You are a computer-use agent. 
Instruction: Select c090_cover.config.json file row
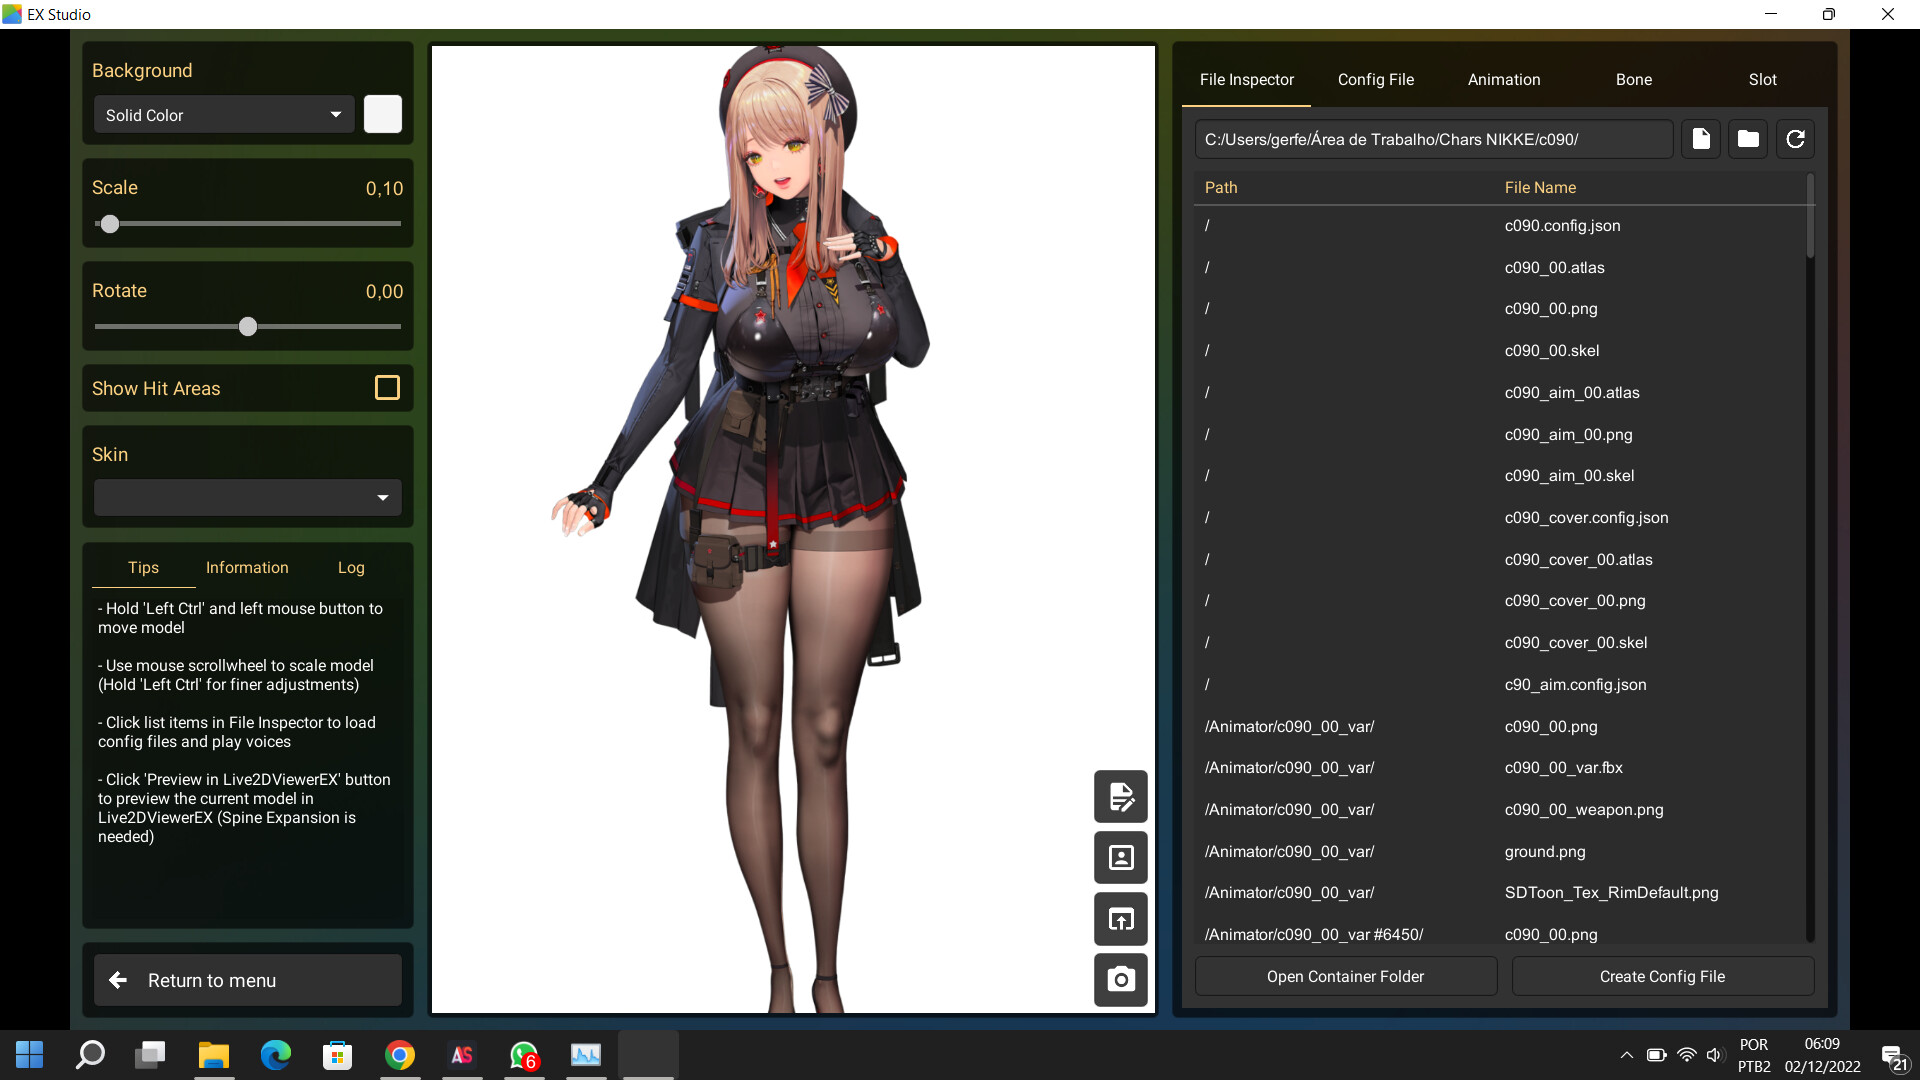(1500, 517)
